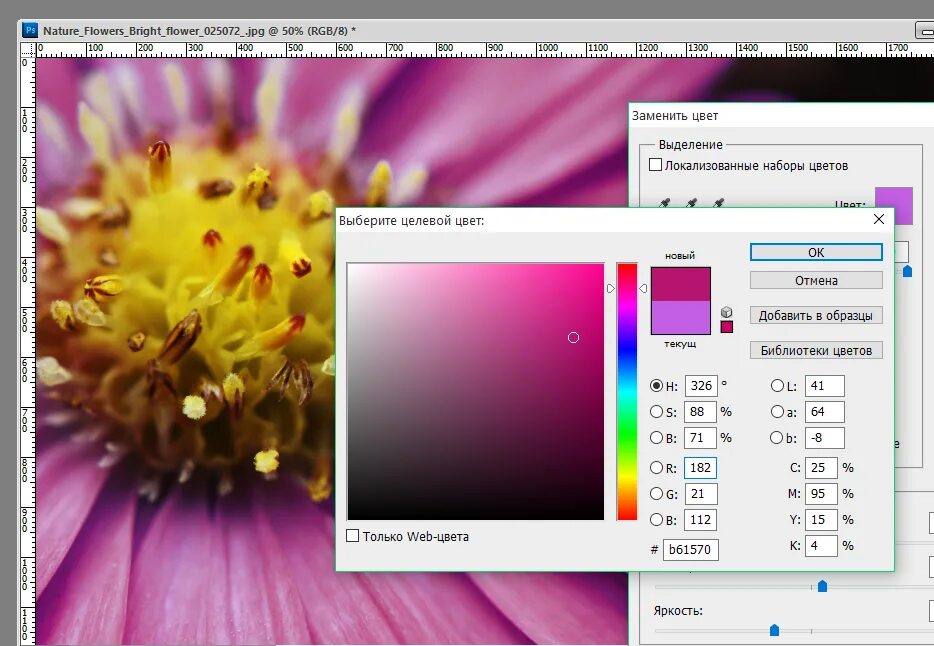
Task: Click the Отмена cancel button
Action: point(816,280)
